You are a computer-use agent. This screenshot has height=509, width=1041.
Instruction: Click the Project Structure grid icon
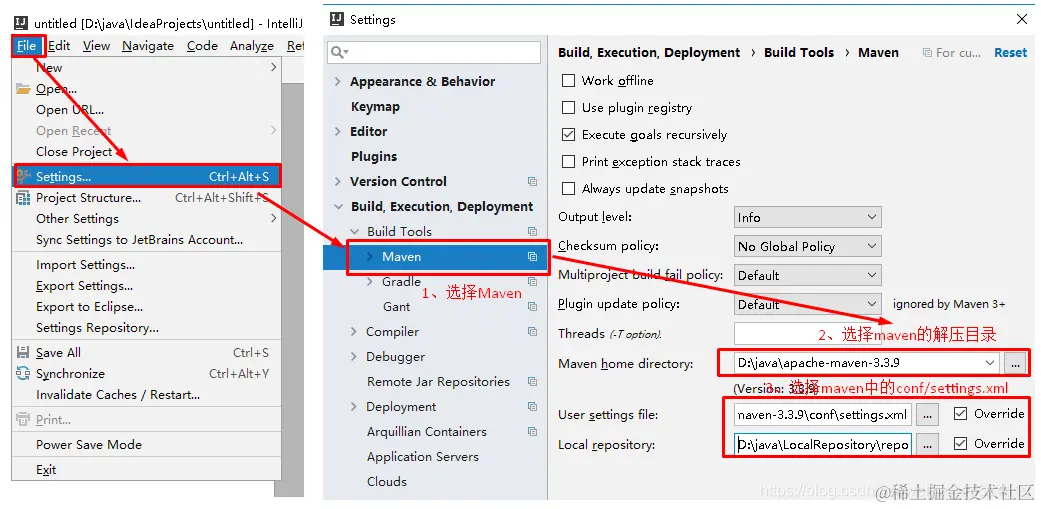click(x=23, y=198)
